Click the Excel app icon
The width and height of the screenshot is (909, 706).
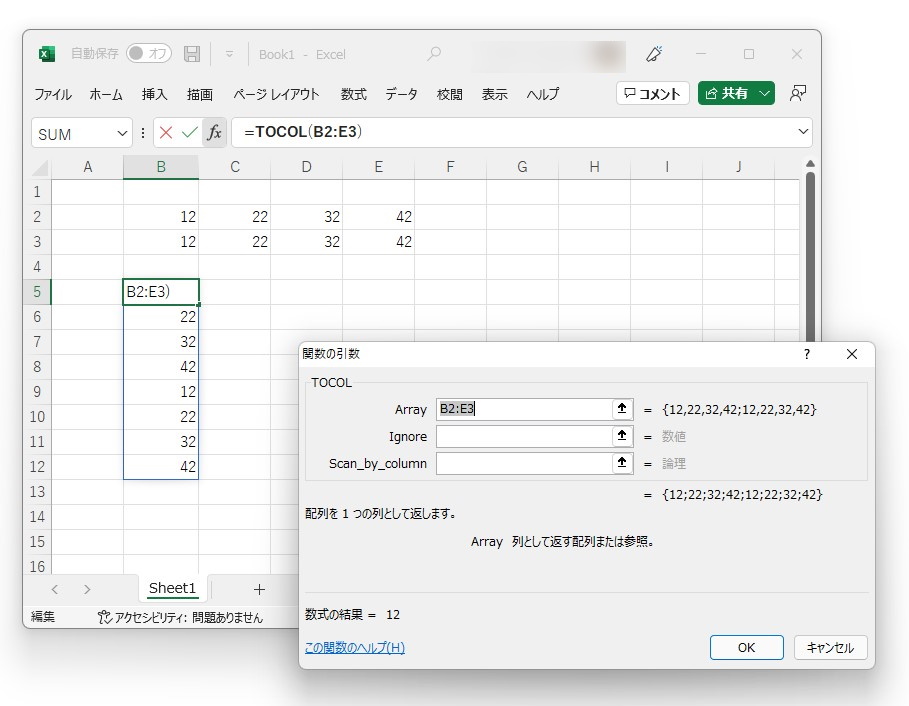[47, 54]
